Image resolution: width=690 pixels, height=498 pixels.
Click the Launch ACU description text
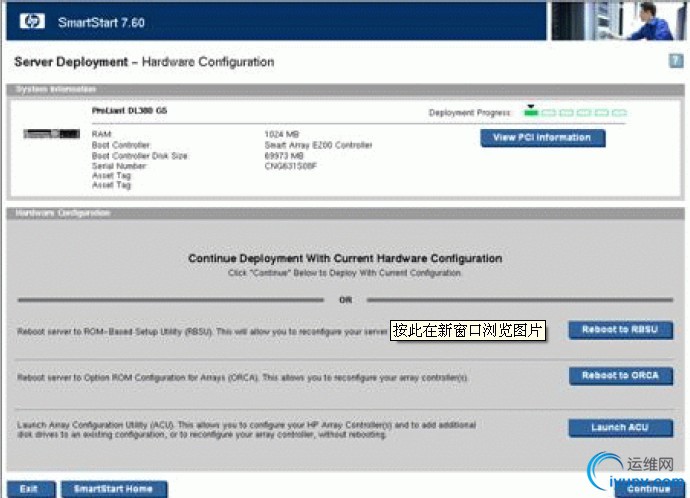pos(246,430)
